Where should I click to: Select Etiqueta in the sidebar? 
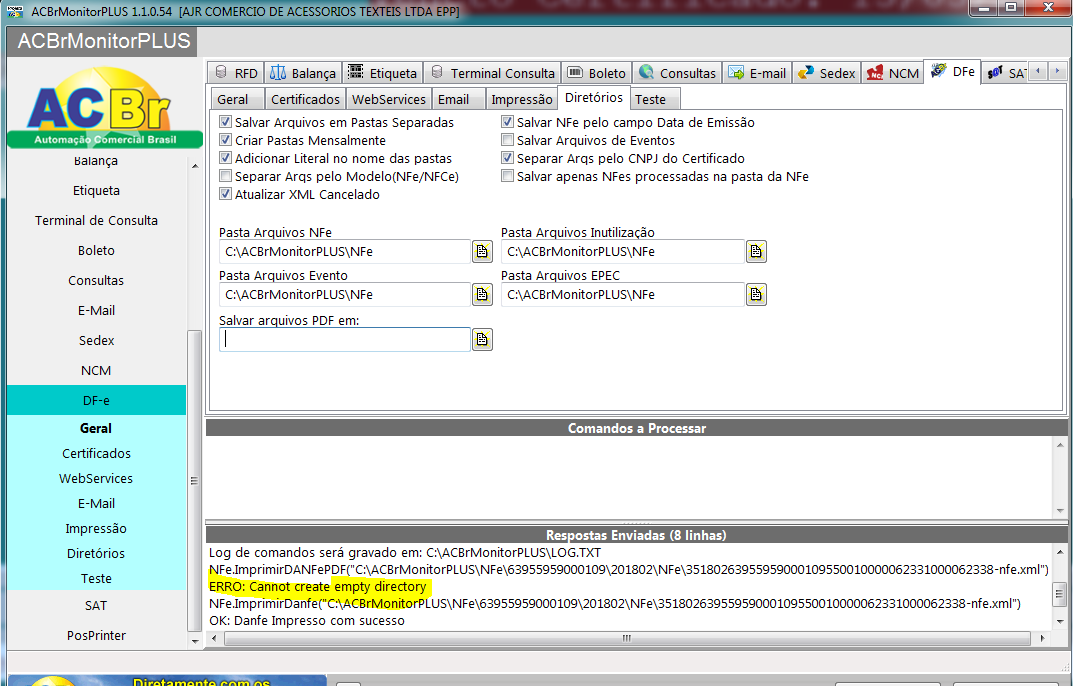pyautogui.click(x=96, y=190)
